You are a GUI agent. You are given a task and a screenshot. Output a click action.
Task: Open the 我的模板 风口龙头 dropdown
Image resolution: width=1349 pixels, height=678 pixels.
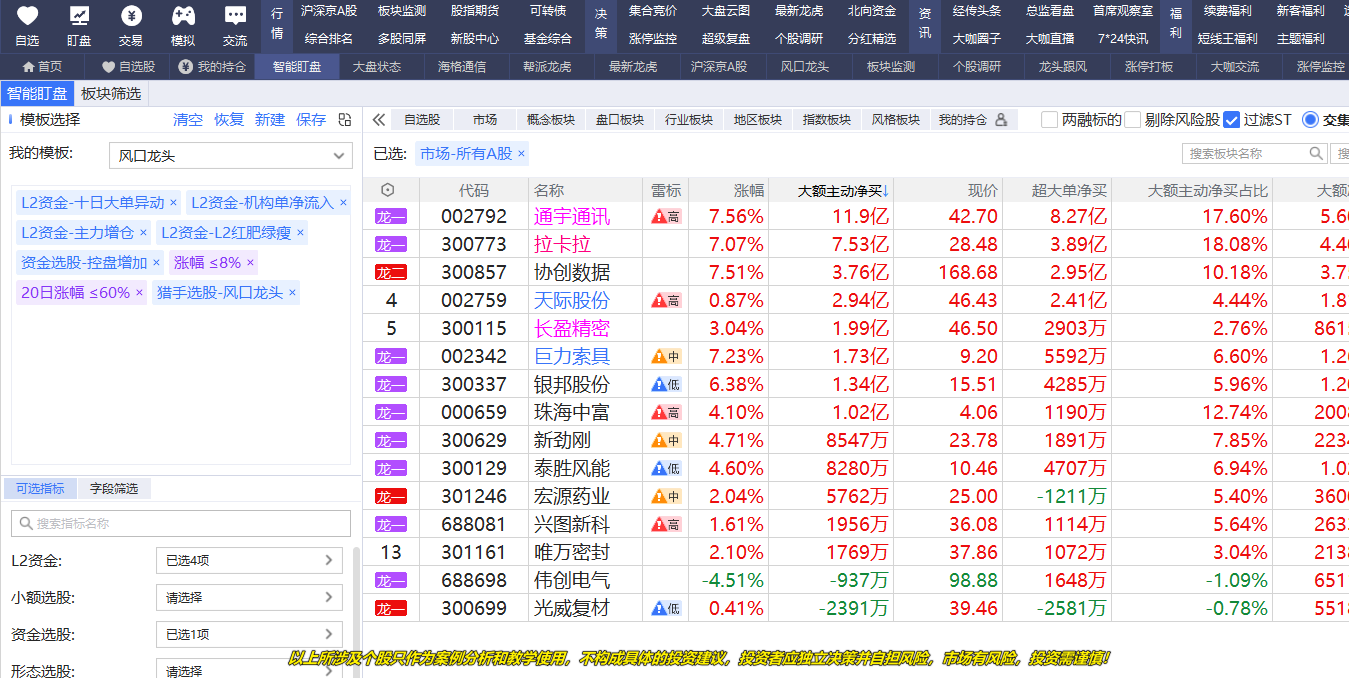click(x=230, y=156)
